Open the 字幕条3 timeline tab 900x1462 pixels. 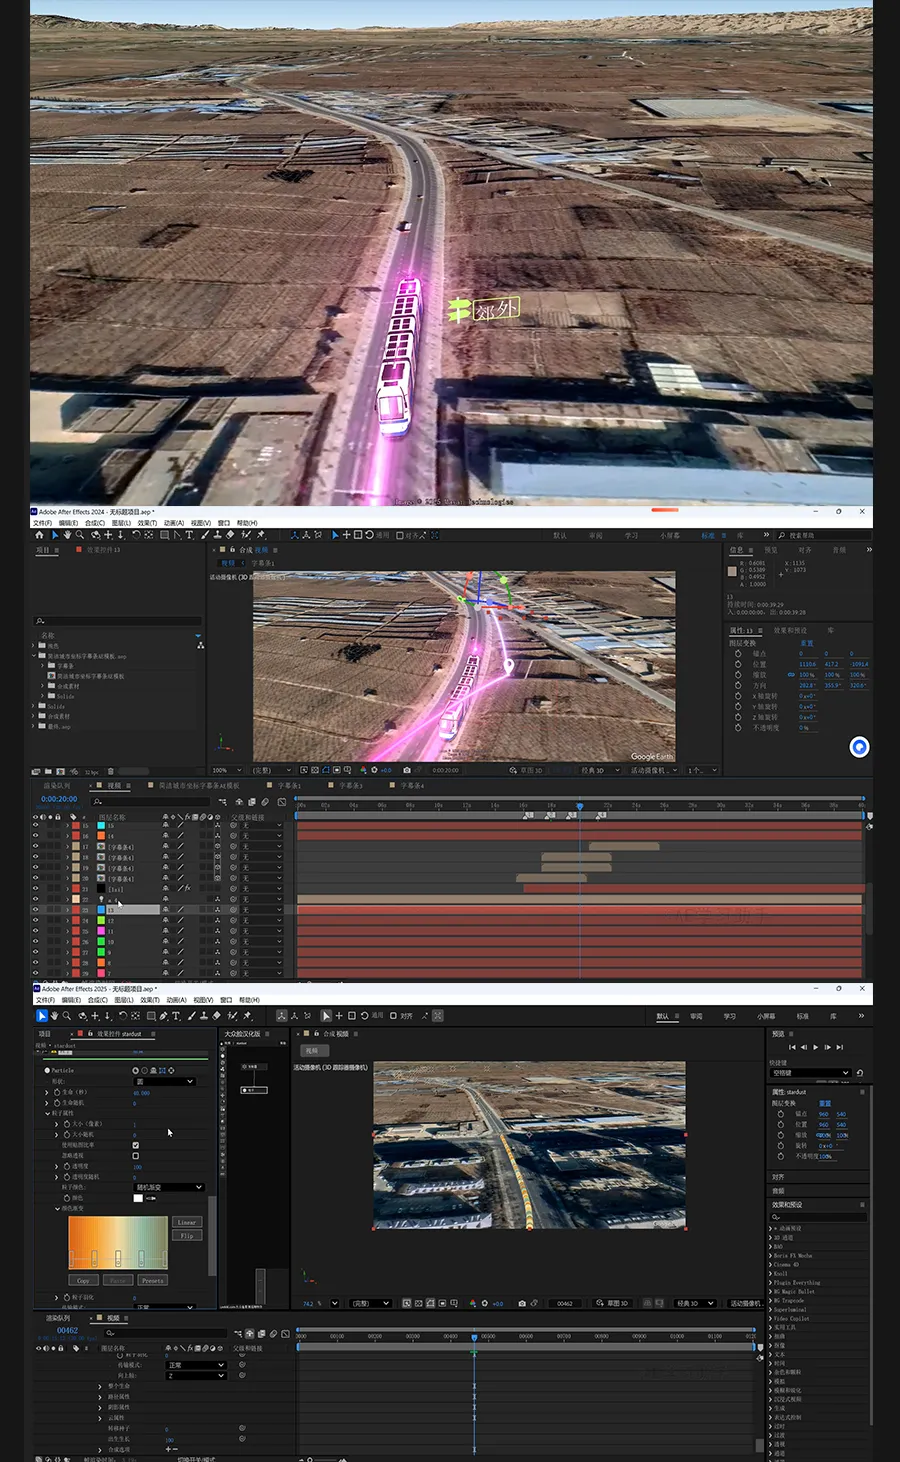tap(350, 786)
